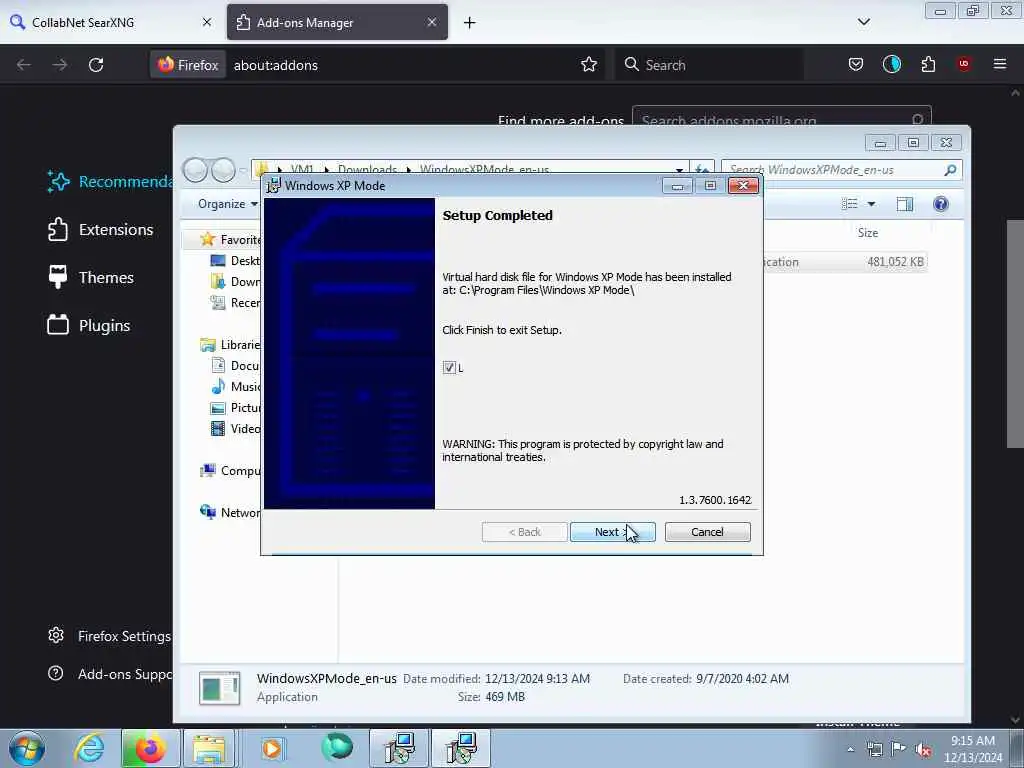Click WindowsXPMode_en-us thumbnail in details pane
This screenshot has width=1024, height=768.
coord(219,688)
